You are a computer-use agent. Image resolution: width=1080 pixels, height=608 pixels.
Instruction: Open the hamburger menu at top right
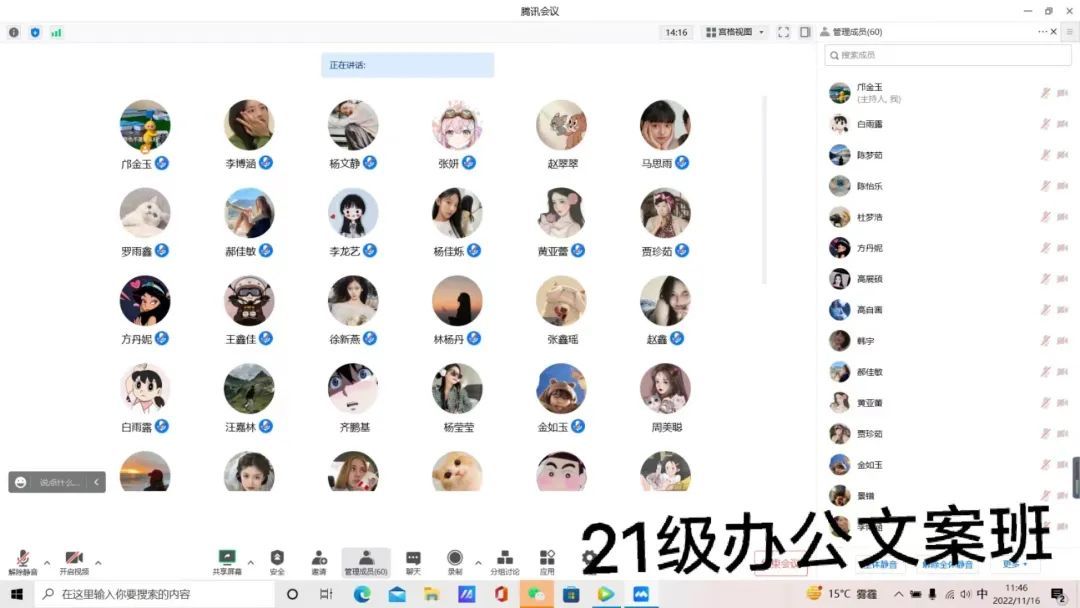point(1070,32)
